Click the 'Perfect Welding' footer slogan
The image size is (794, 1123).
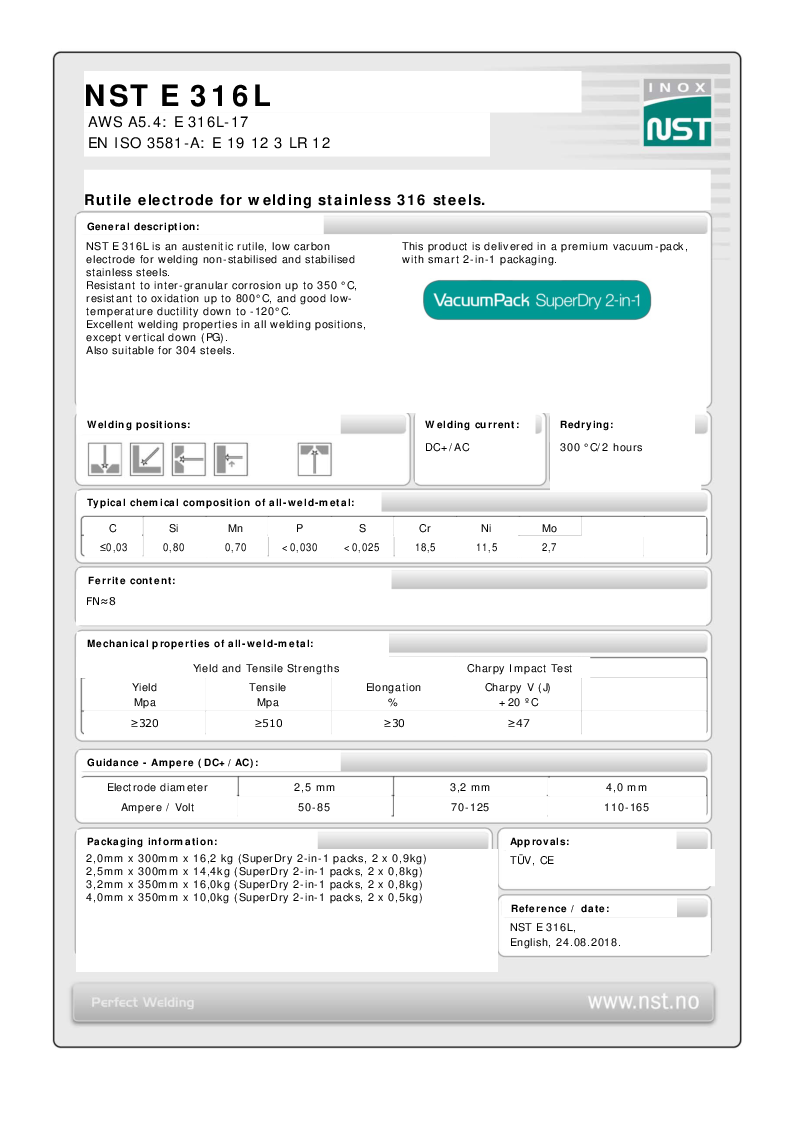coord(142,1003)
